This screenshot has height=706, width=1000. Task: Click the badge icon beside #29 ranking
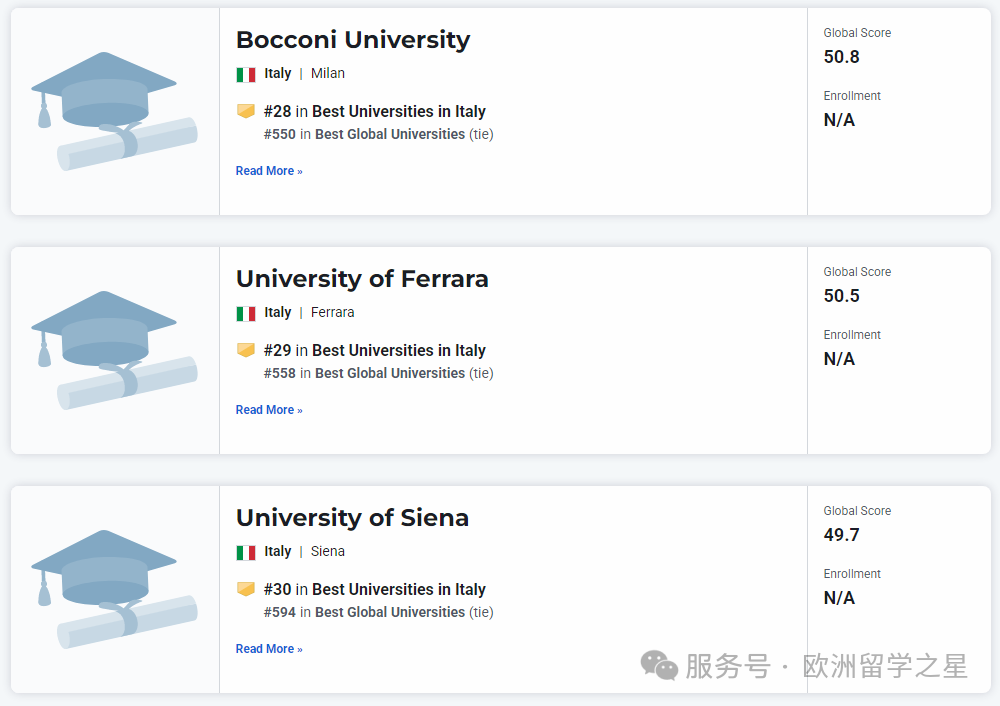point(246,350)
